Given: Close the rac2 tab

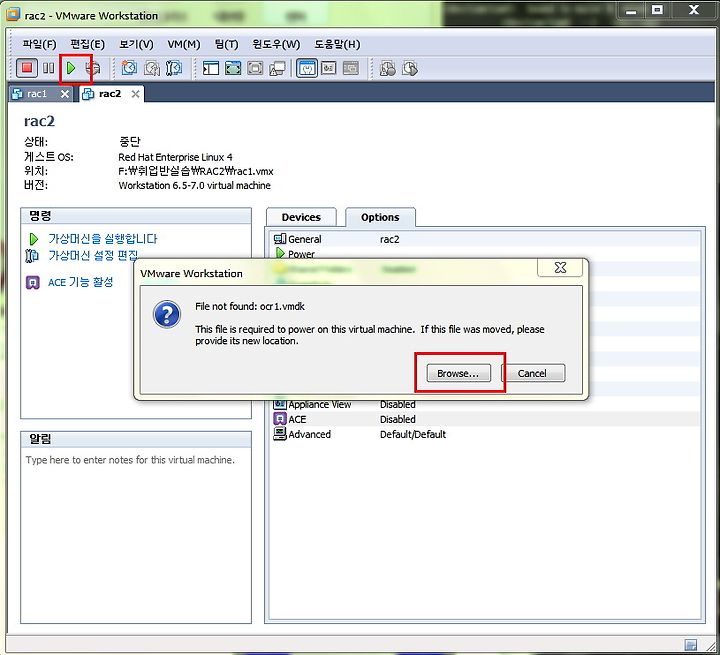Looking at the screenshot, I should [x=135, y=94].
